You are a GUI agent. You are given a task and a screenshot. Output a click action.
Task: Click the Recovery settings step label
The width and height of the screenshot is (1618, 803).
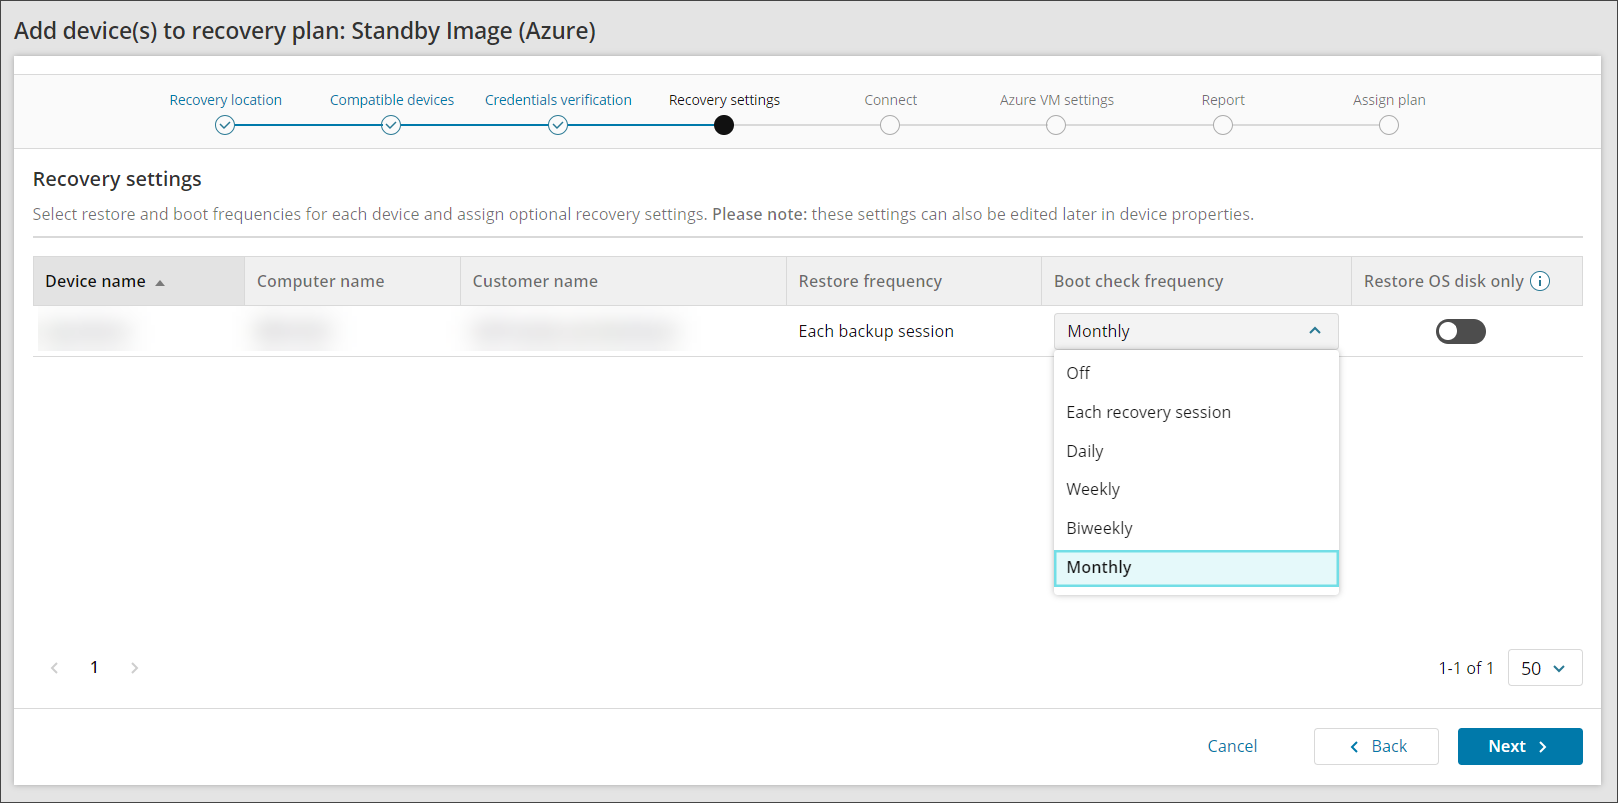point(724,100)
